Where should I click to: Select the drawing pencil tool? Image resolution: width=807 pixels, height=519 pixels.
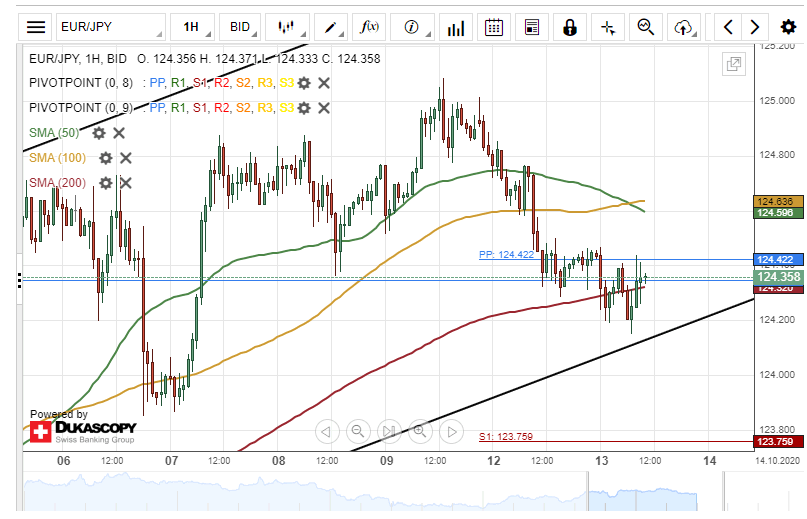click(329, 27)
